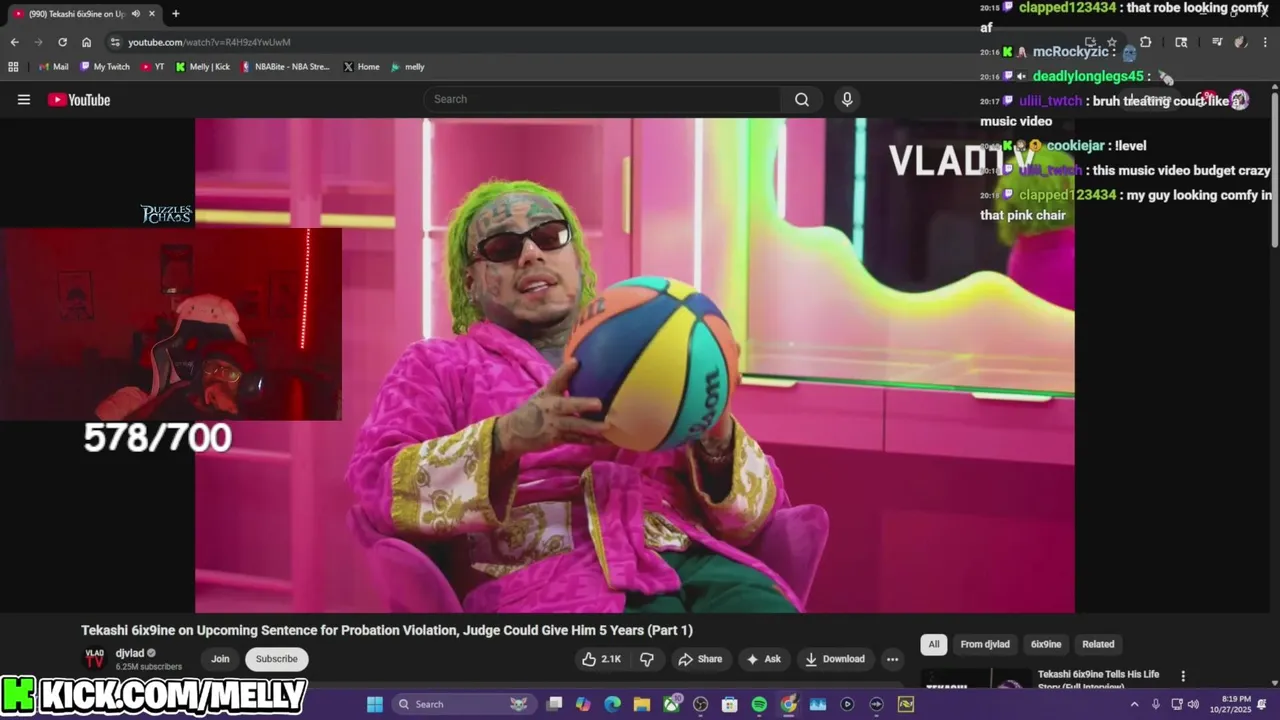Open djvlad channel name link

[x=130, y=653]
